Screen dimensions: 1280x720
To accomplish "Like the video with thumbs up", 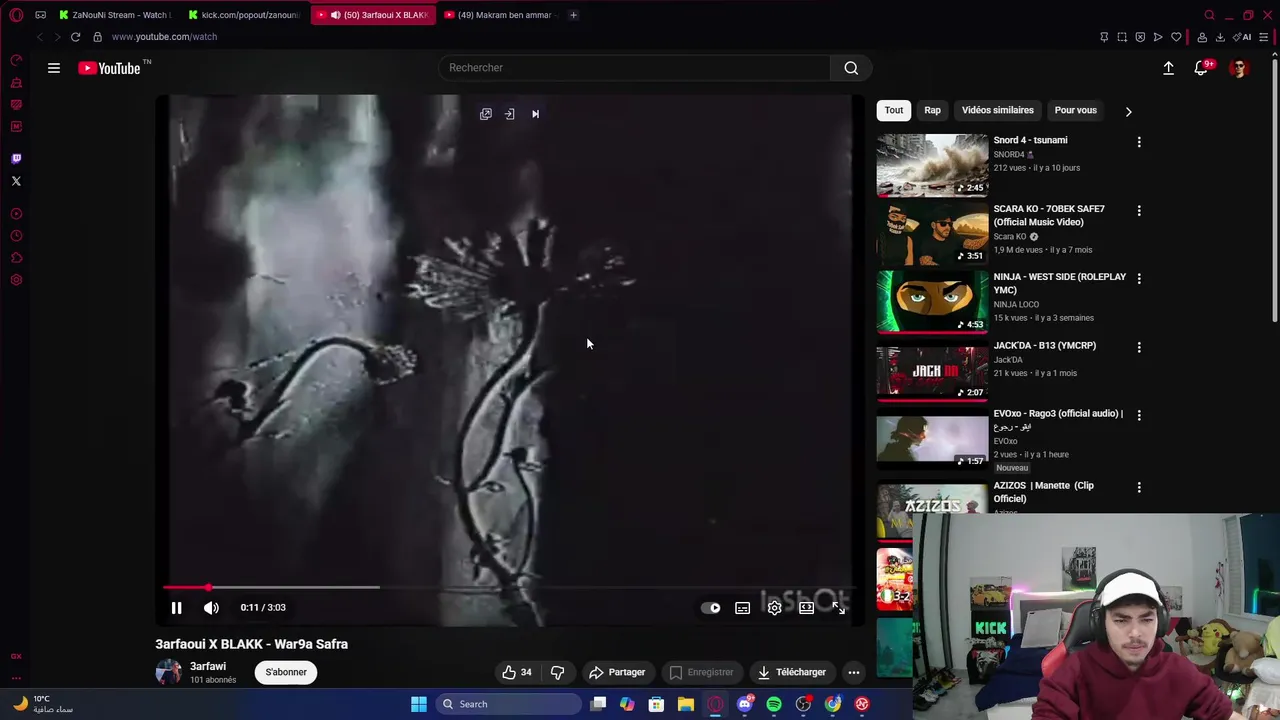I will tap(517, 672).
